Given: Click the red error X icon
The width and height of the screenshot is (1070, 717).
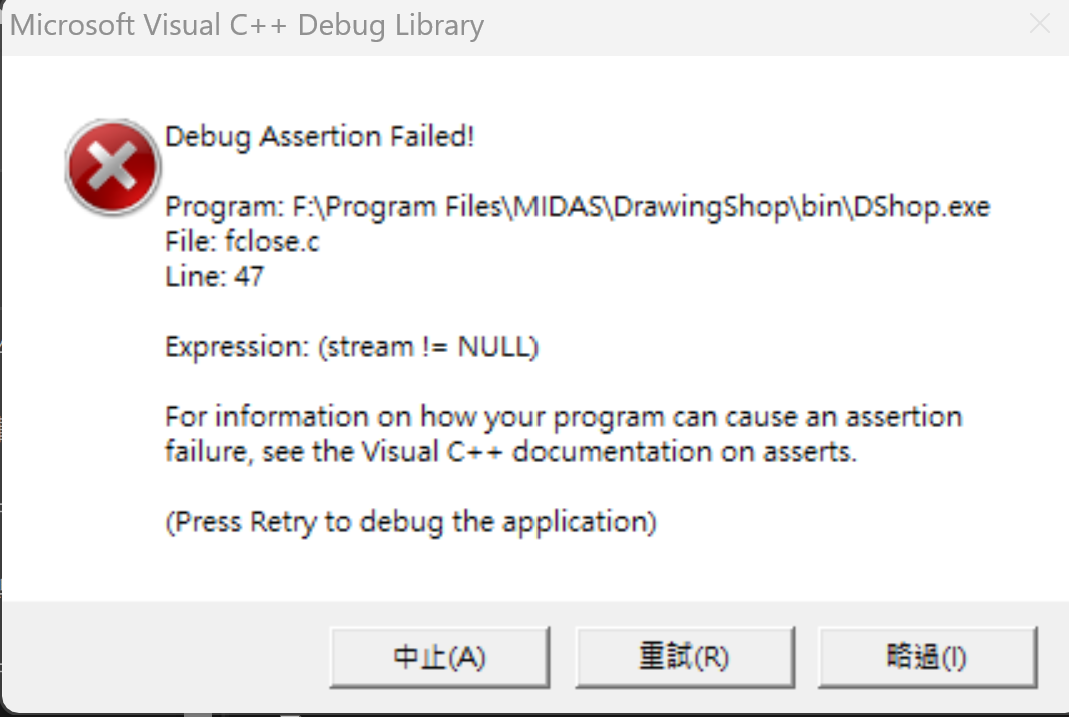Looking at the screenshot, I should [x=112, y=167].
